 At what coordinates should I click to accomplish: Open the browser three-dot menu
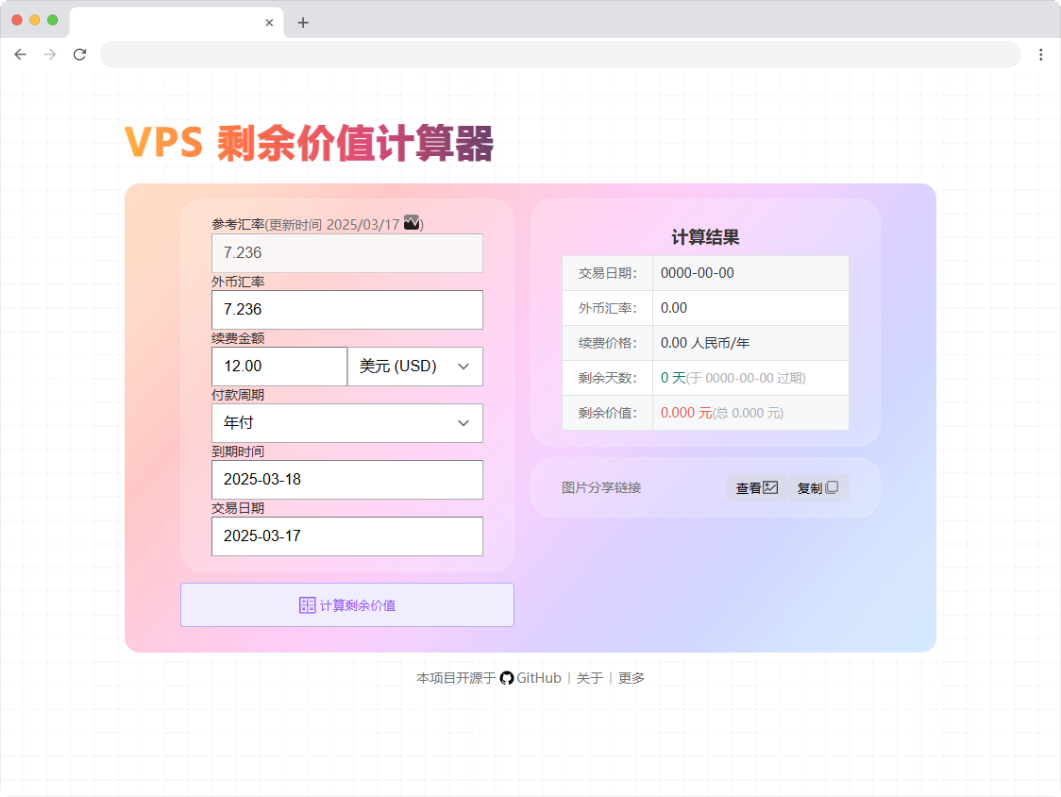click(1040, 54)
